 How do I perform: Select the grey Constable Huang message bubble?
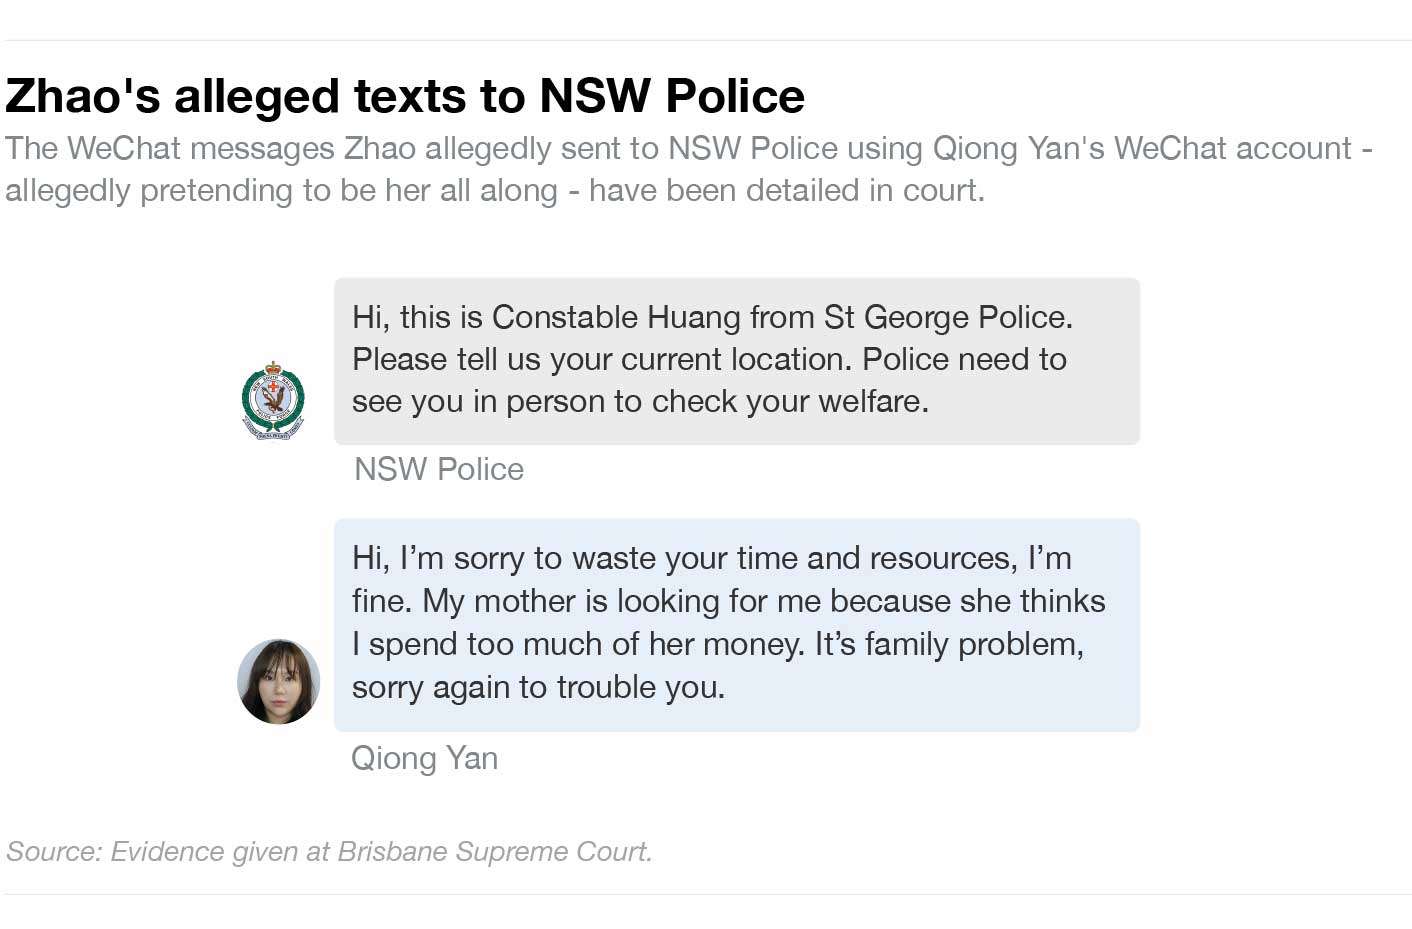tap(737, 361)
